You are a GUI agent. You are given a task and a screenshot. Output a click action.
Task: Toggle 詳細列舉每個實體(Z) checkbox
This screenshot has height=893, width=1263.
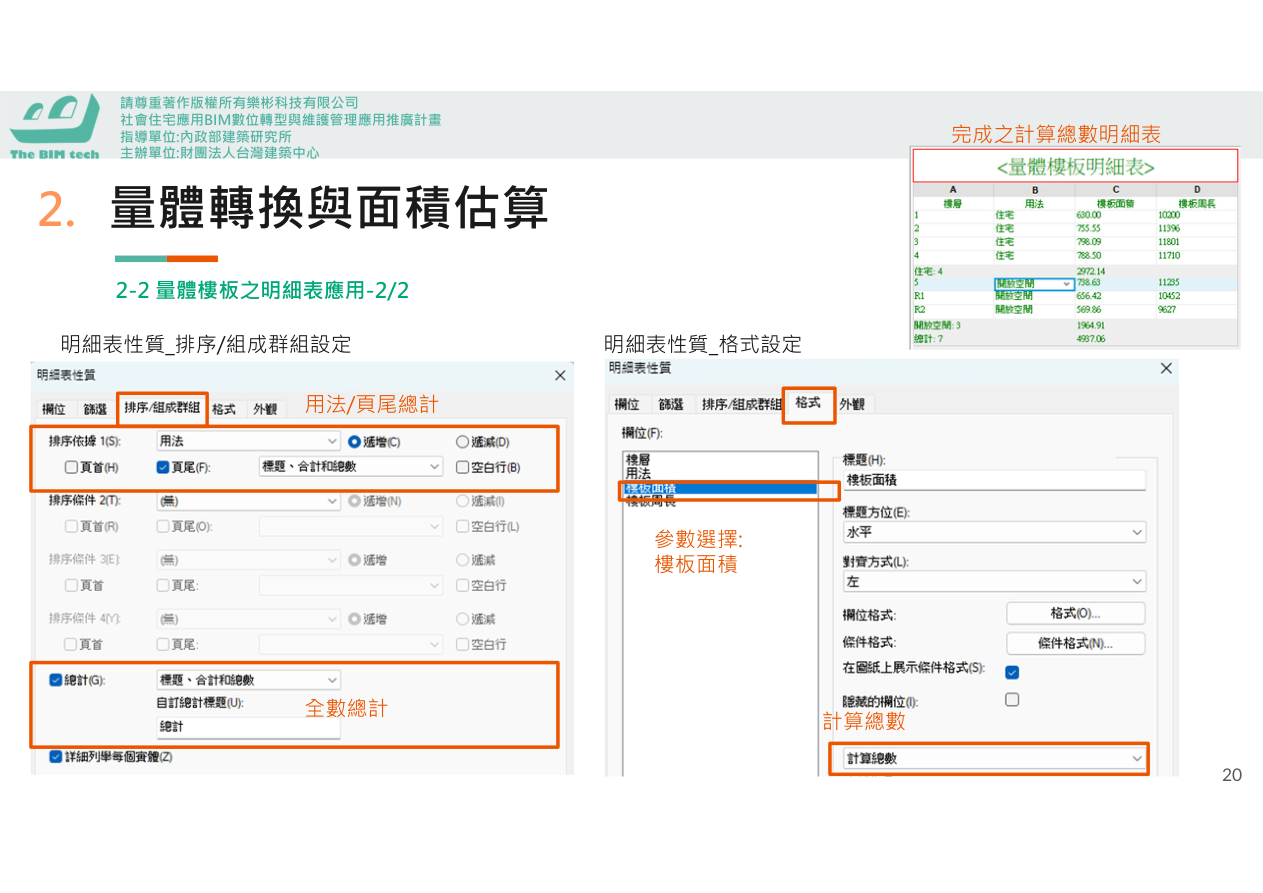[x=56, y=757]
